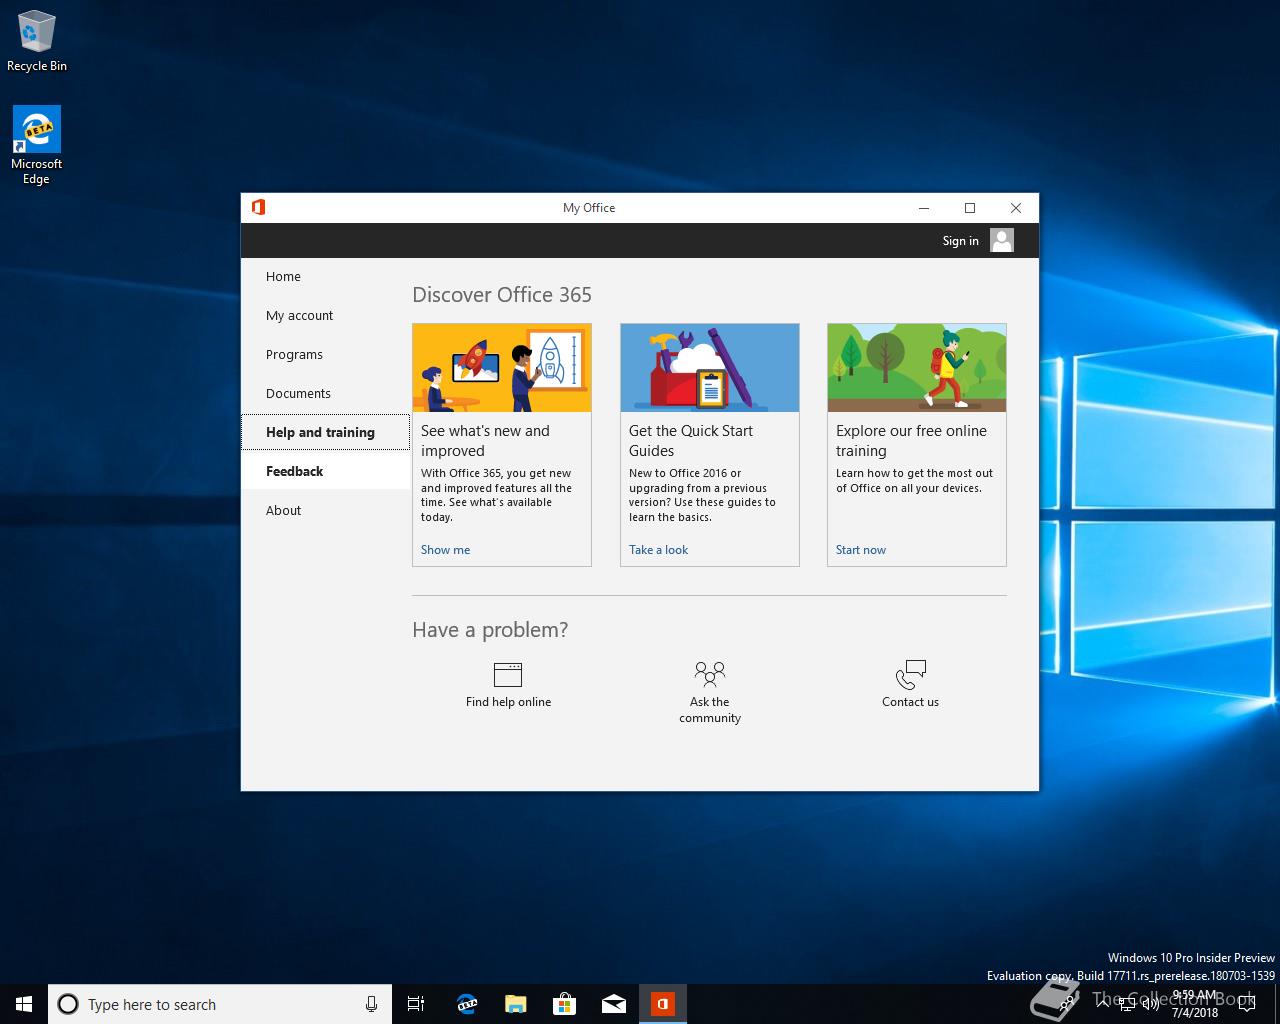Click the user avatar icon
1280x1024 pixels.
coord(1002,240)
